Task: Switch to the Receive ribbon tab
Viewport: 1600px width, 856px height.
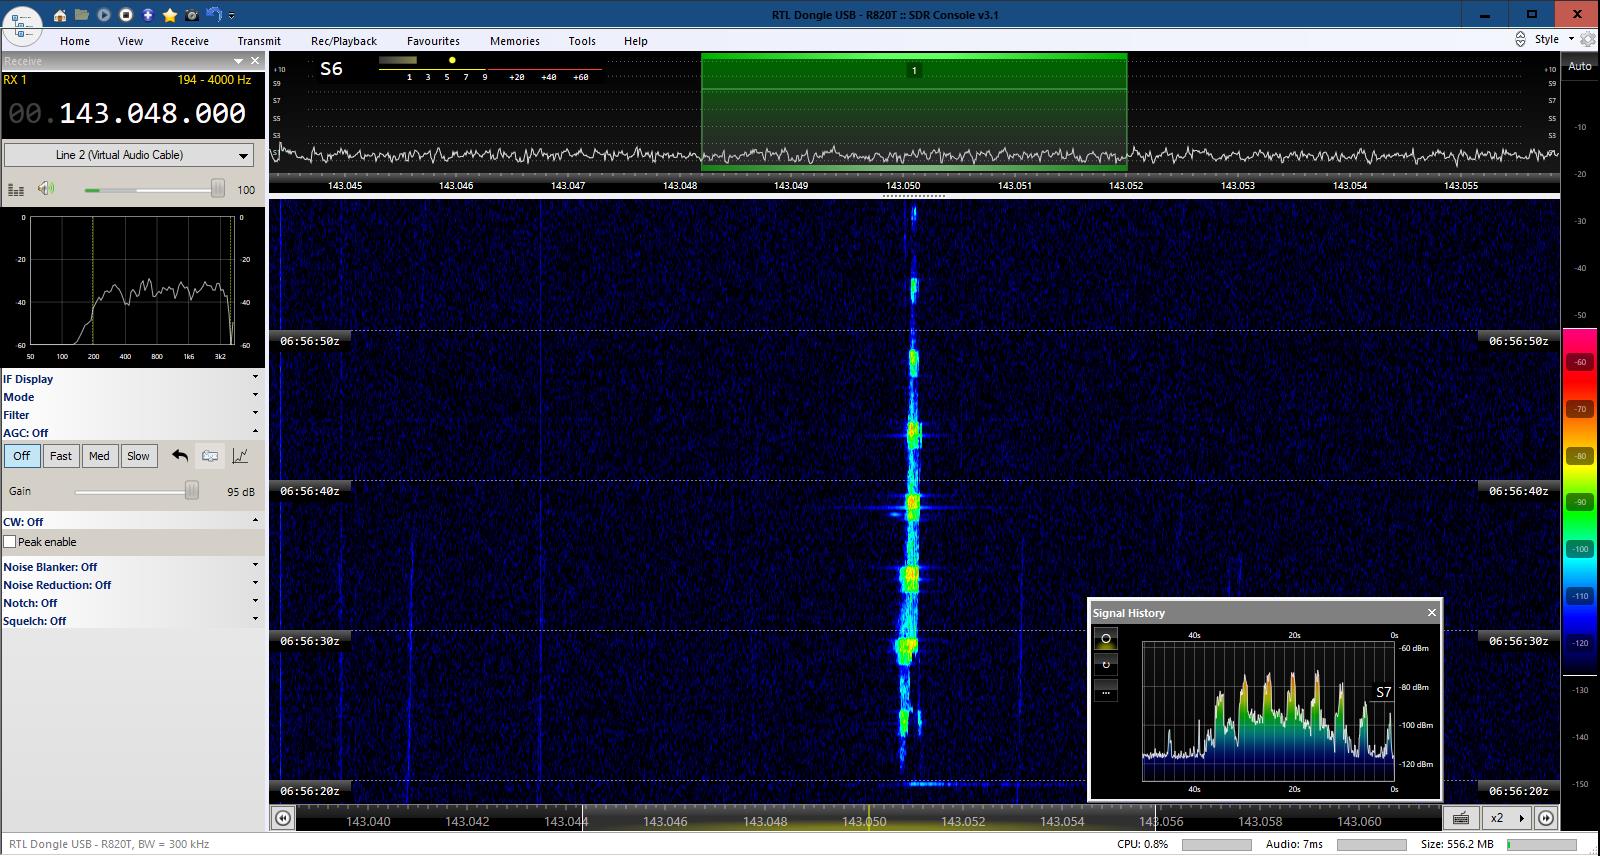Action: coord(190,41)
